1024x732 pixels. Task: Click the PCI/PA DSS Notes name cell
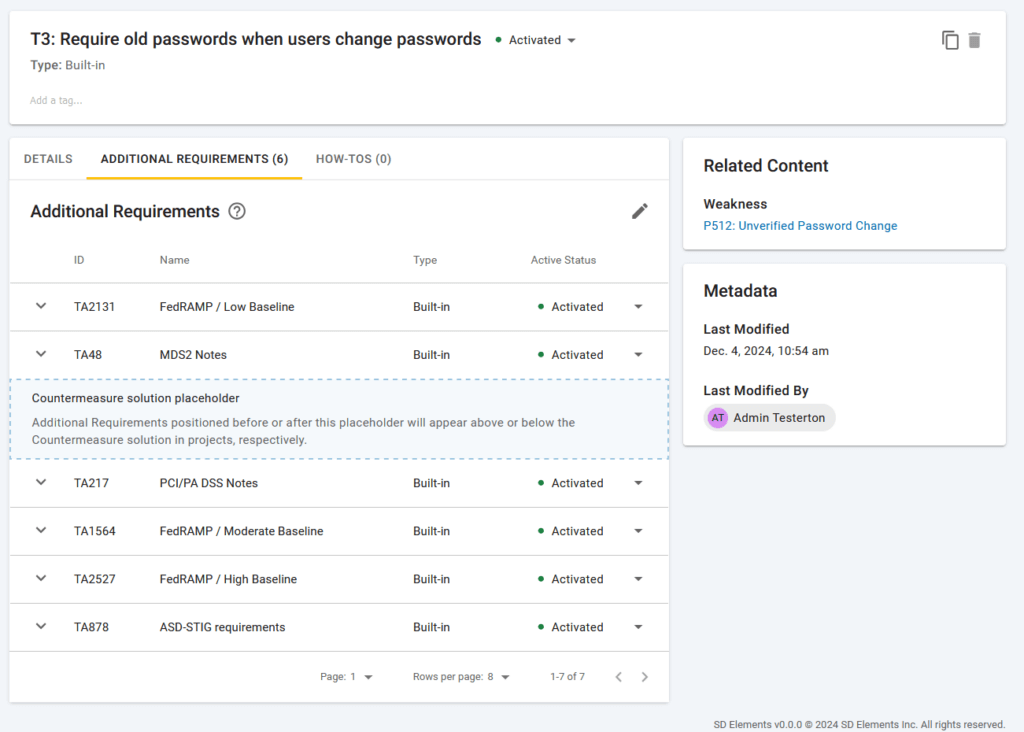(209, 483)
